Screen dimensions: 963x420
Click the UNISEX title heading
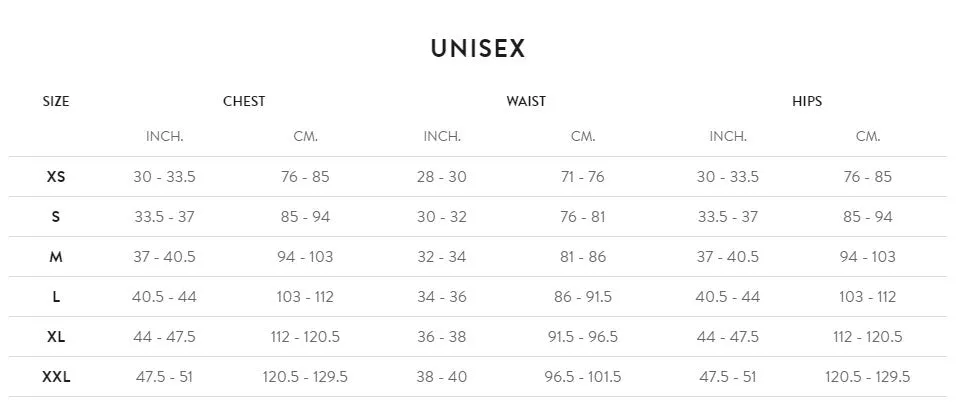coord(478,49)
